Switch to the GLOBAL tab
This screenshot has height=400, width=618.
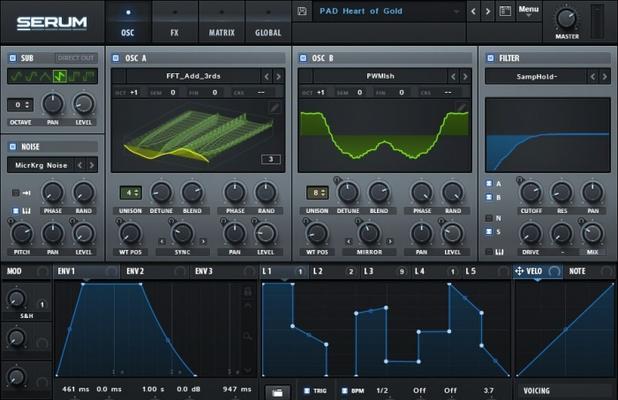[268, 22]
